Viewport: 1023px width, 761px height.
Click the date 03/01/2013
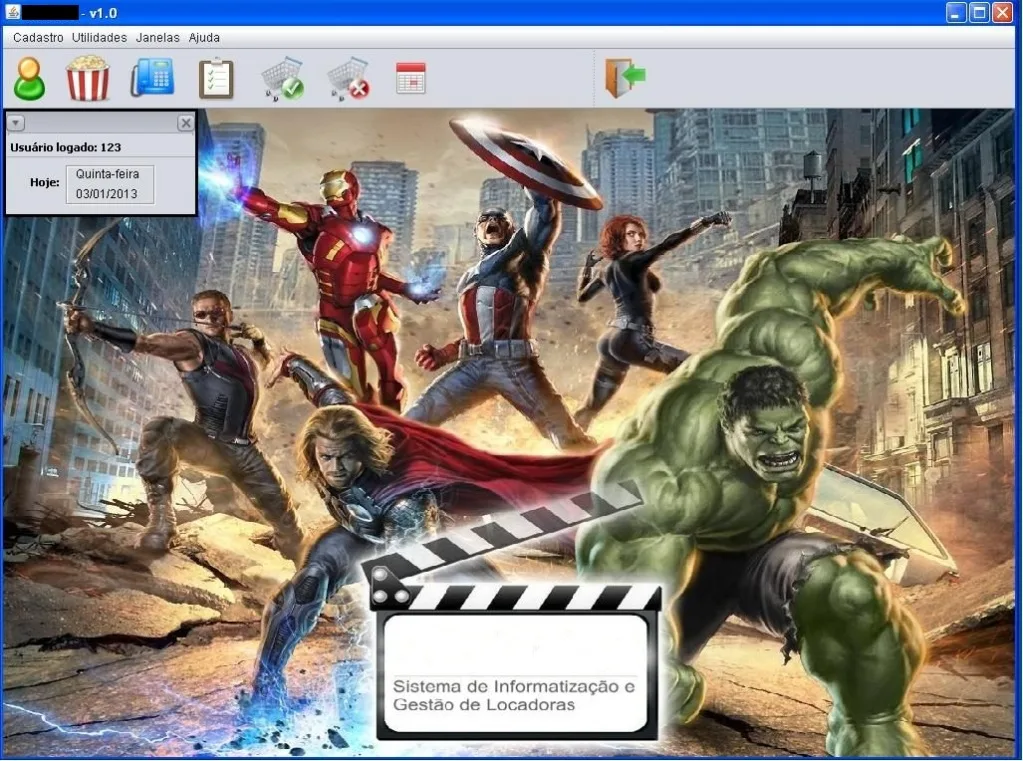click(x=106, y=194)
